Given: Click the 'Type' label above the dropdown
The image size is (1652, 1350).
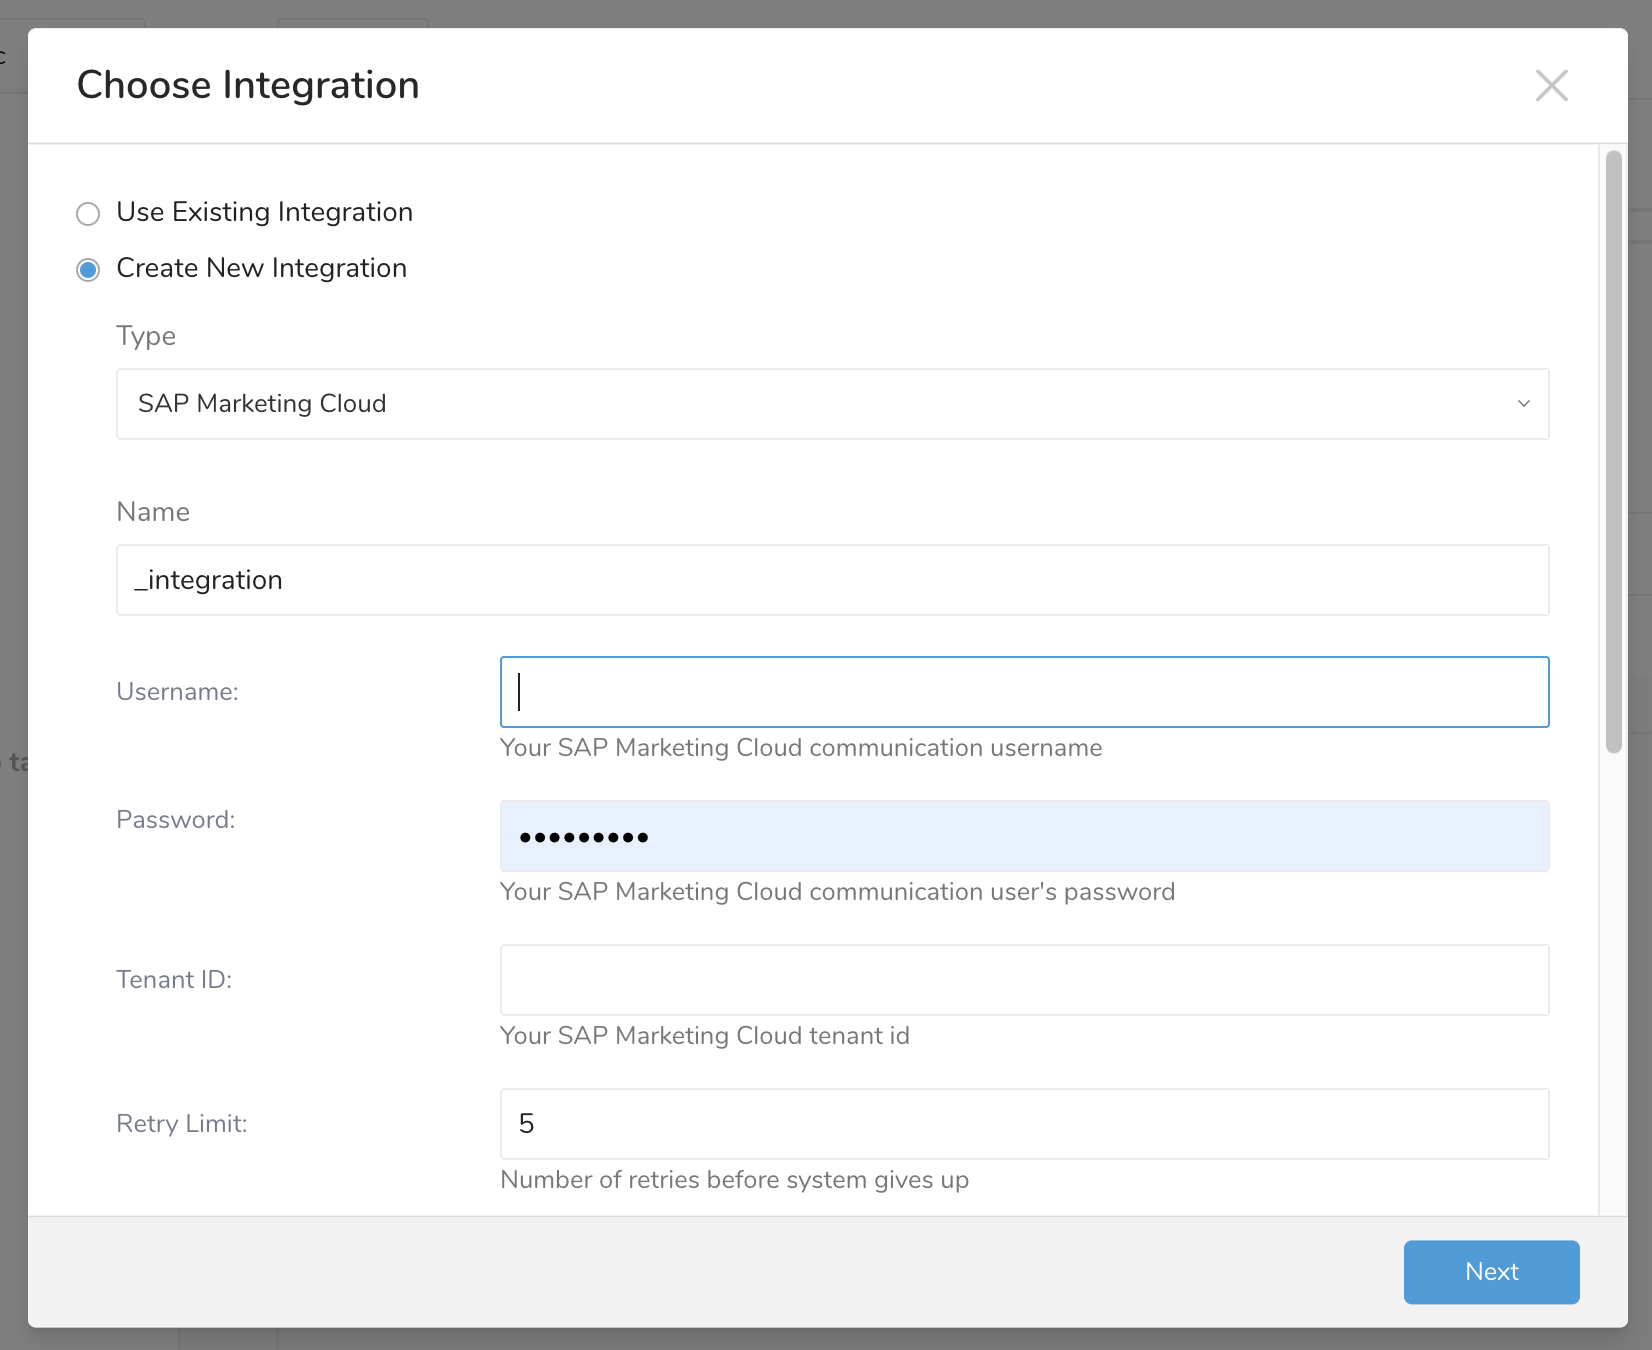Looking at the screenshot, I should 146,336.
